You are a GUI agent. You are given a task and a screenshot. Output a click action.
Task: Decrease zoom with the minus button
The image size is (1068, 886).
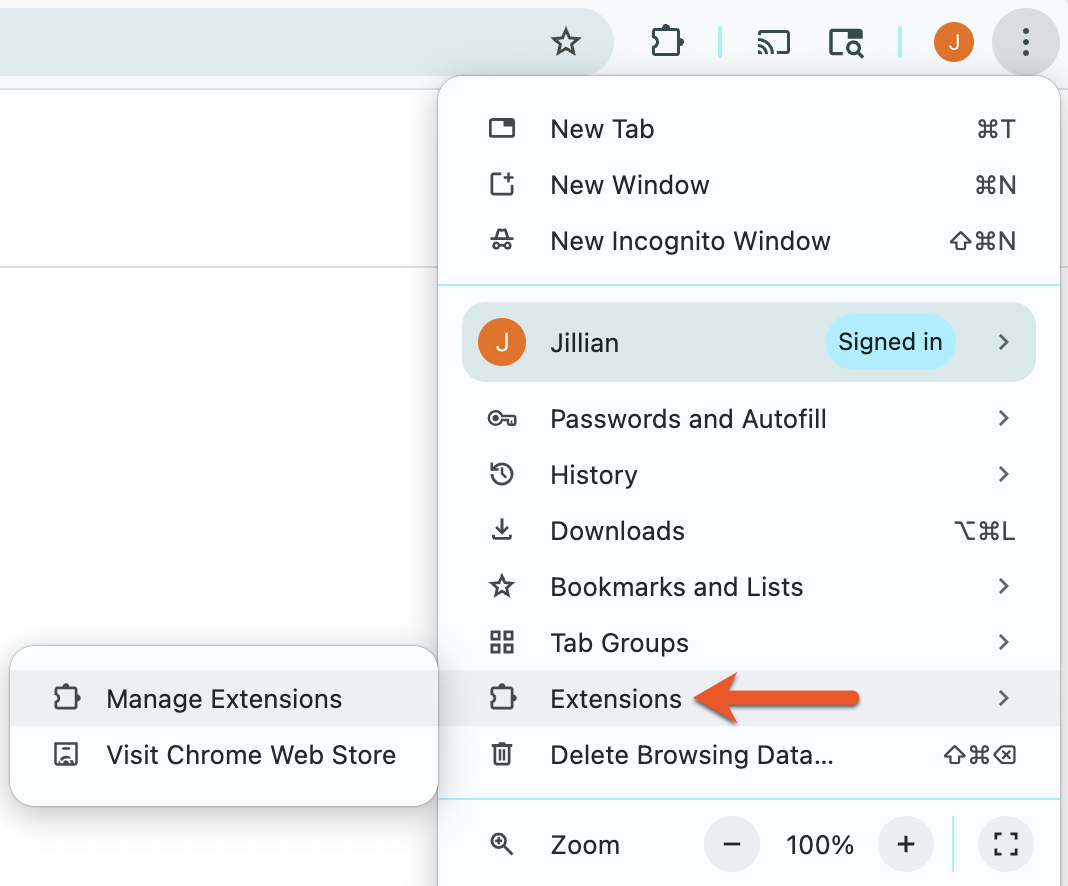pyautogui.click(x=731, y=845)
